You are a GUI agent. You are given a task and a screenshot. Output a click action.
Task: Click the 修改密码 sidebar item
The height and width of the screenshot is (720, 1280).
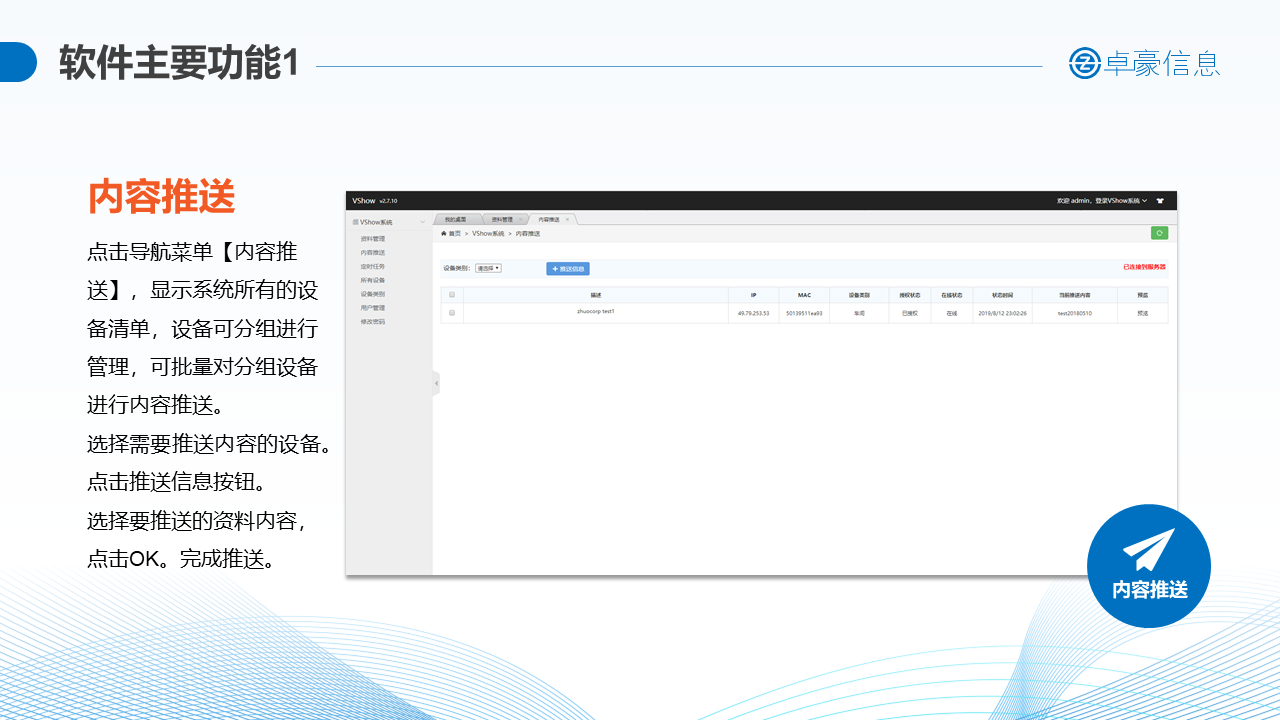click(x=372, y=322)
